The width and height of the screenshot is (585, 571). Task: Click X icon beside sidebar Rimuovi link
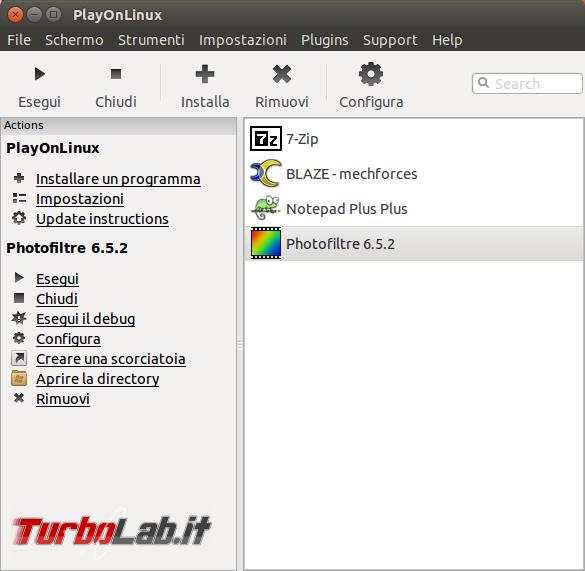click(x=19, y=398)
